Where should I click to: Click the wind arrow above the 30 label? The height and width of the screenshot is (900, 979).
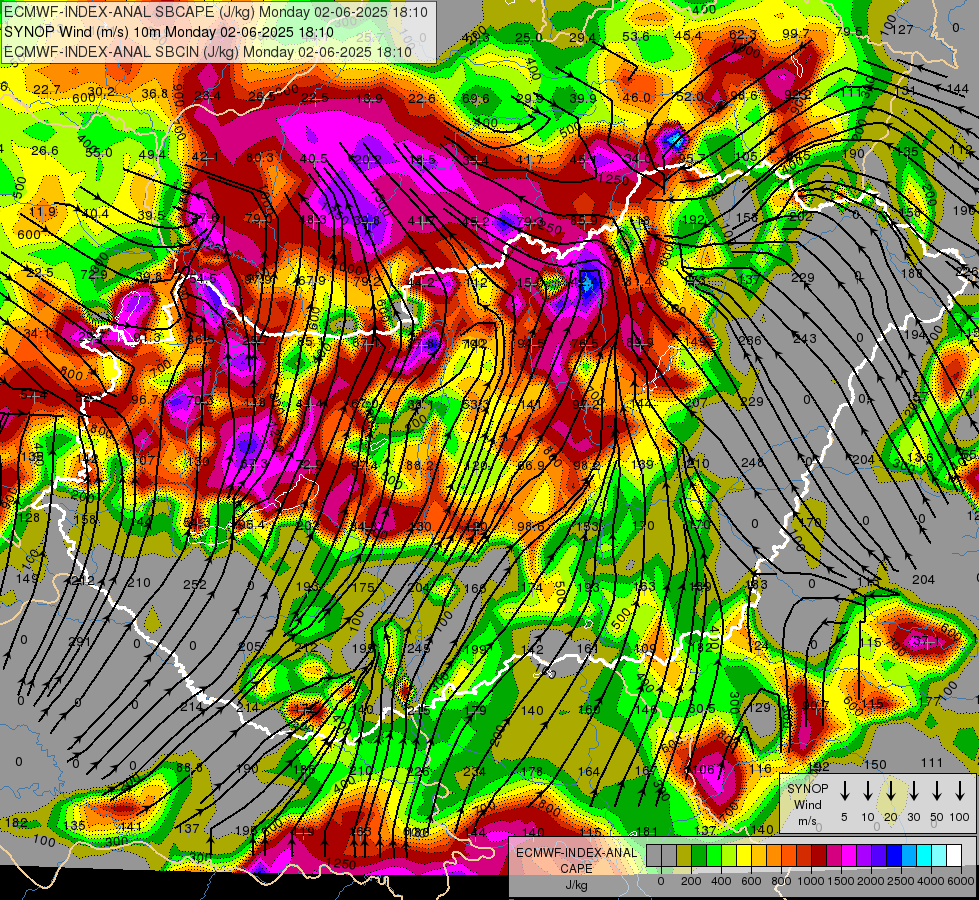[x=913, y=791]
